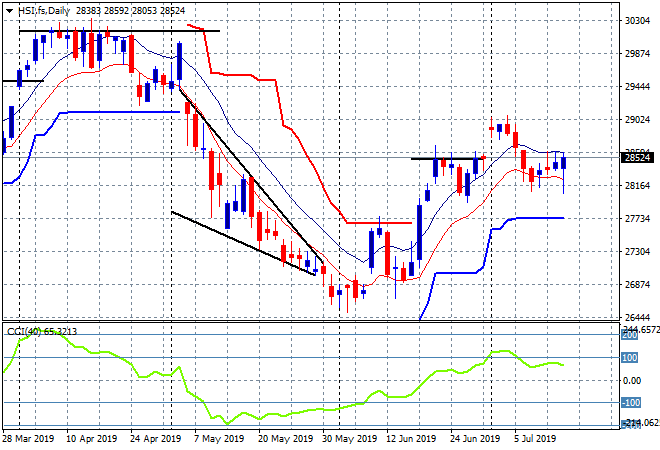Select the black horizontal line near 28524 in June
Image resolution: width=660 pixels, height=450 pixels.
pos(447,159)
